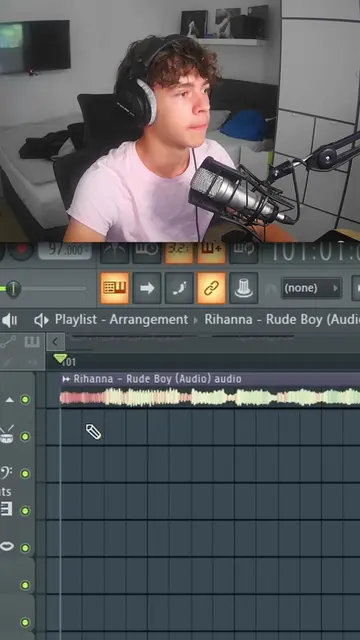Mute the track containing the audio clip
360x640 pixels.
(x=25, y=400)
